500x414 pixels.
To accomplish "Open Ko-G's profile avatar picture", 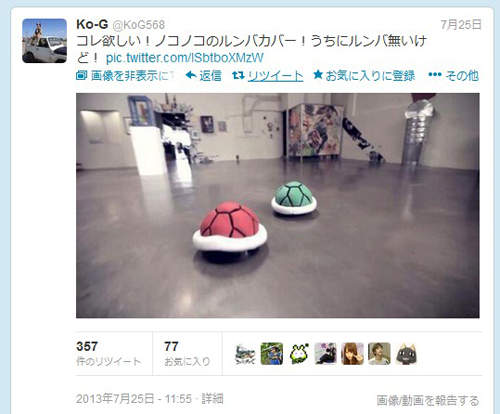I will (44, 41).
